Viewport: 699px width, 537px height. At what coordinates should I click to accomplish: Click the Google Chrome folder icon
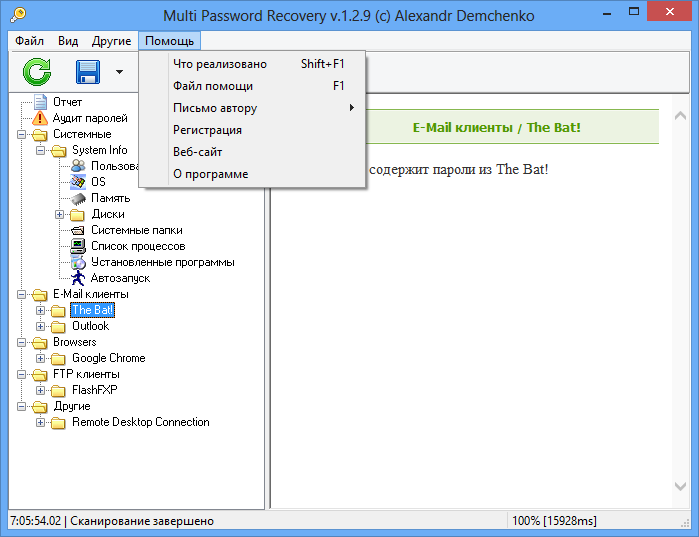(x=58, y=359)
